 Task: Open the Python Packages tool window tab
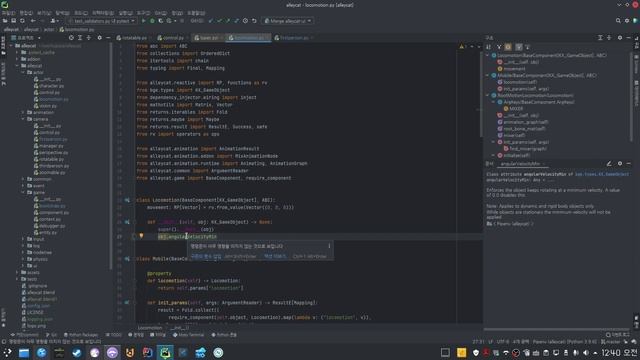[81, 335]
